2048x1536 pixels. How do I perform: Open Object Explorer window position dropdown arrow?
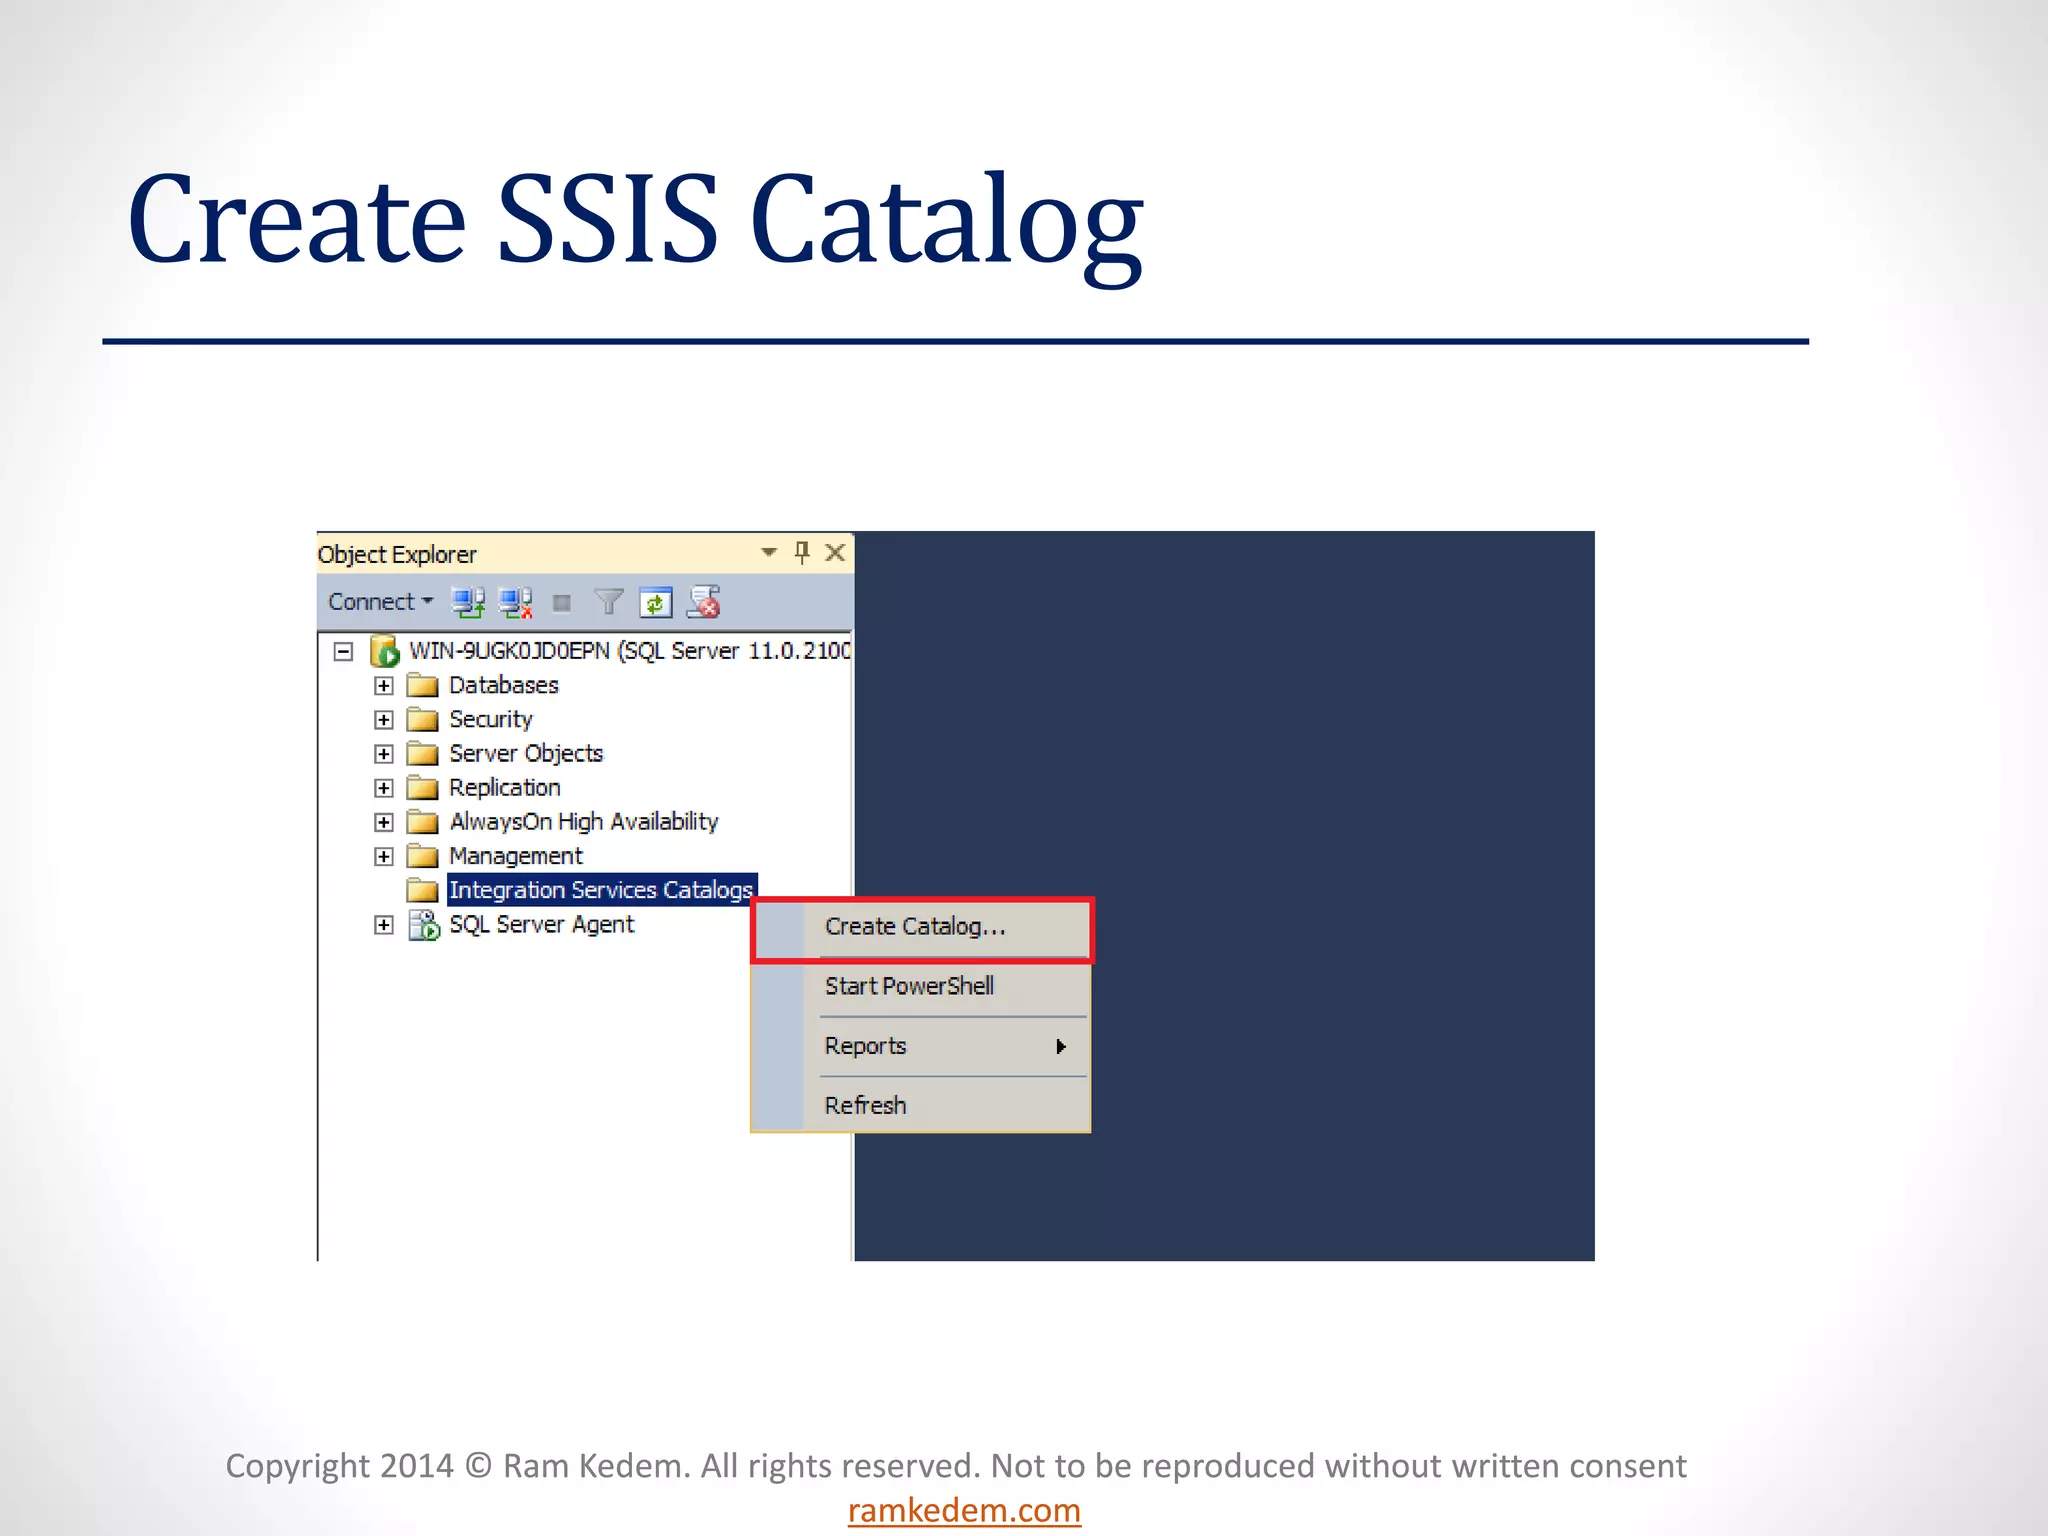pos(768,552)
